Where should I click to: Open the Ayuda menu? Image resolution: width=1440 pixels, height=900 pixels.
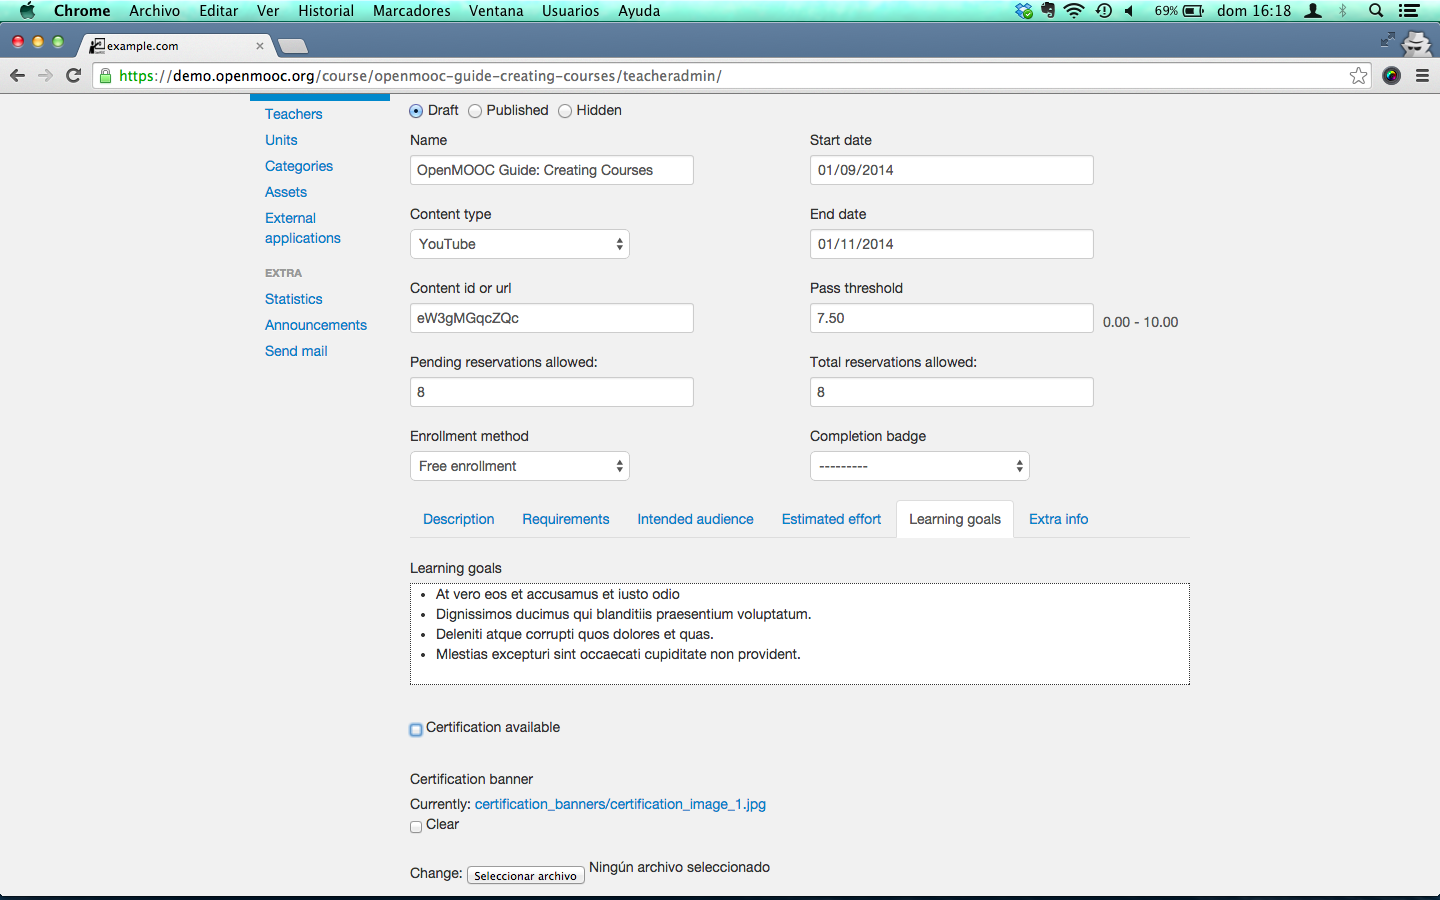point(639,11)
